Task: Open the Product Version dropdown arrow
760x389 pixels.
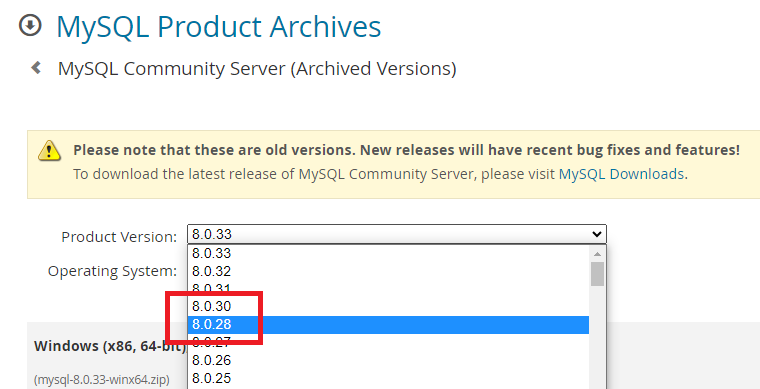Action: (597, 234)
